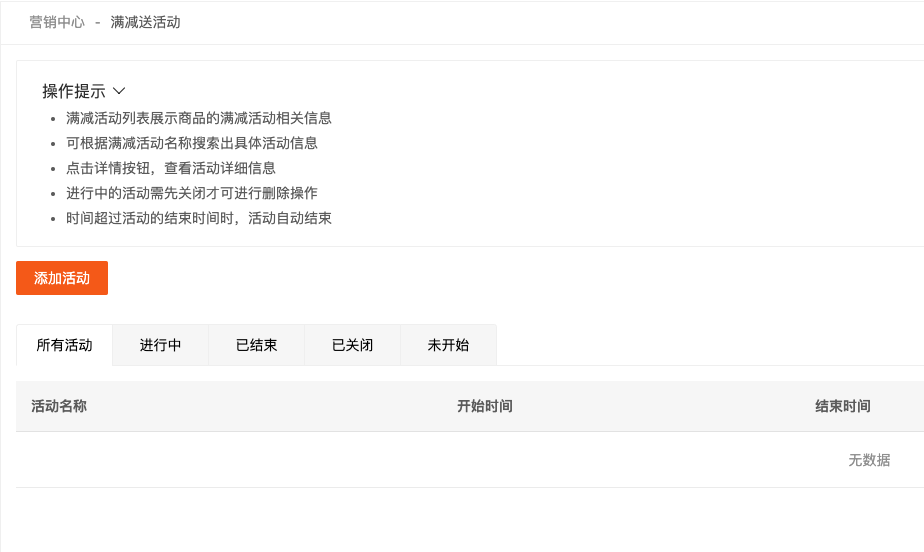The height and width of the screenshot is (552, 924).
Task: Click the 活动名称 column header
Action: click(x=59, y=406)
